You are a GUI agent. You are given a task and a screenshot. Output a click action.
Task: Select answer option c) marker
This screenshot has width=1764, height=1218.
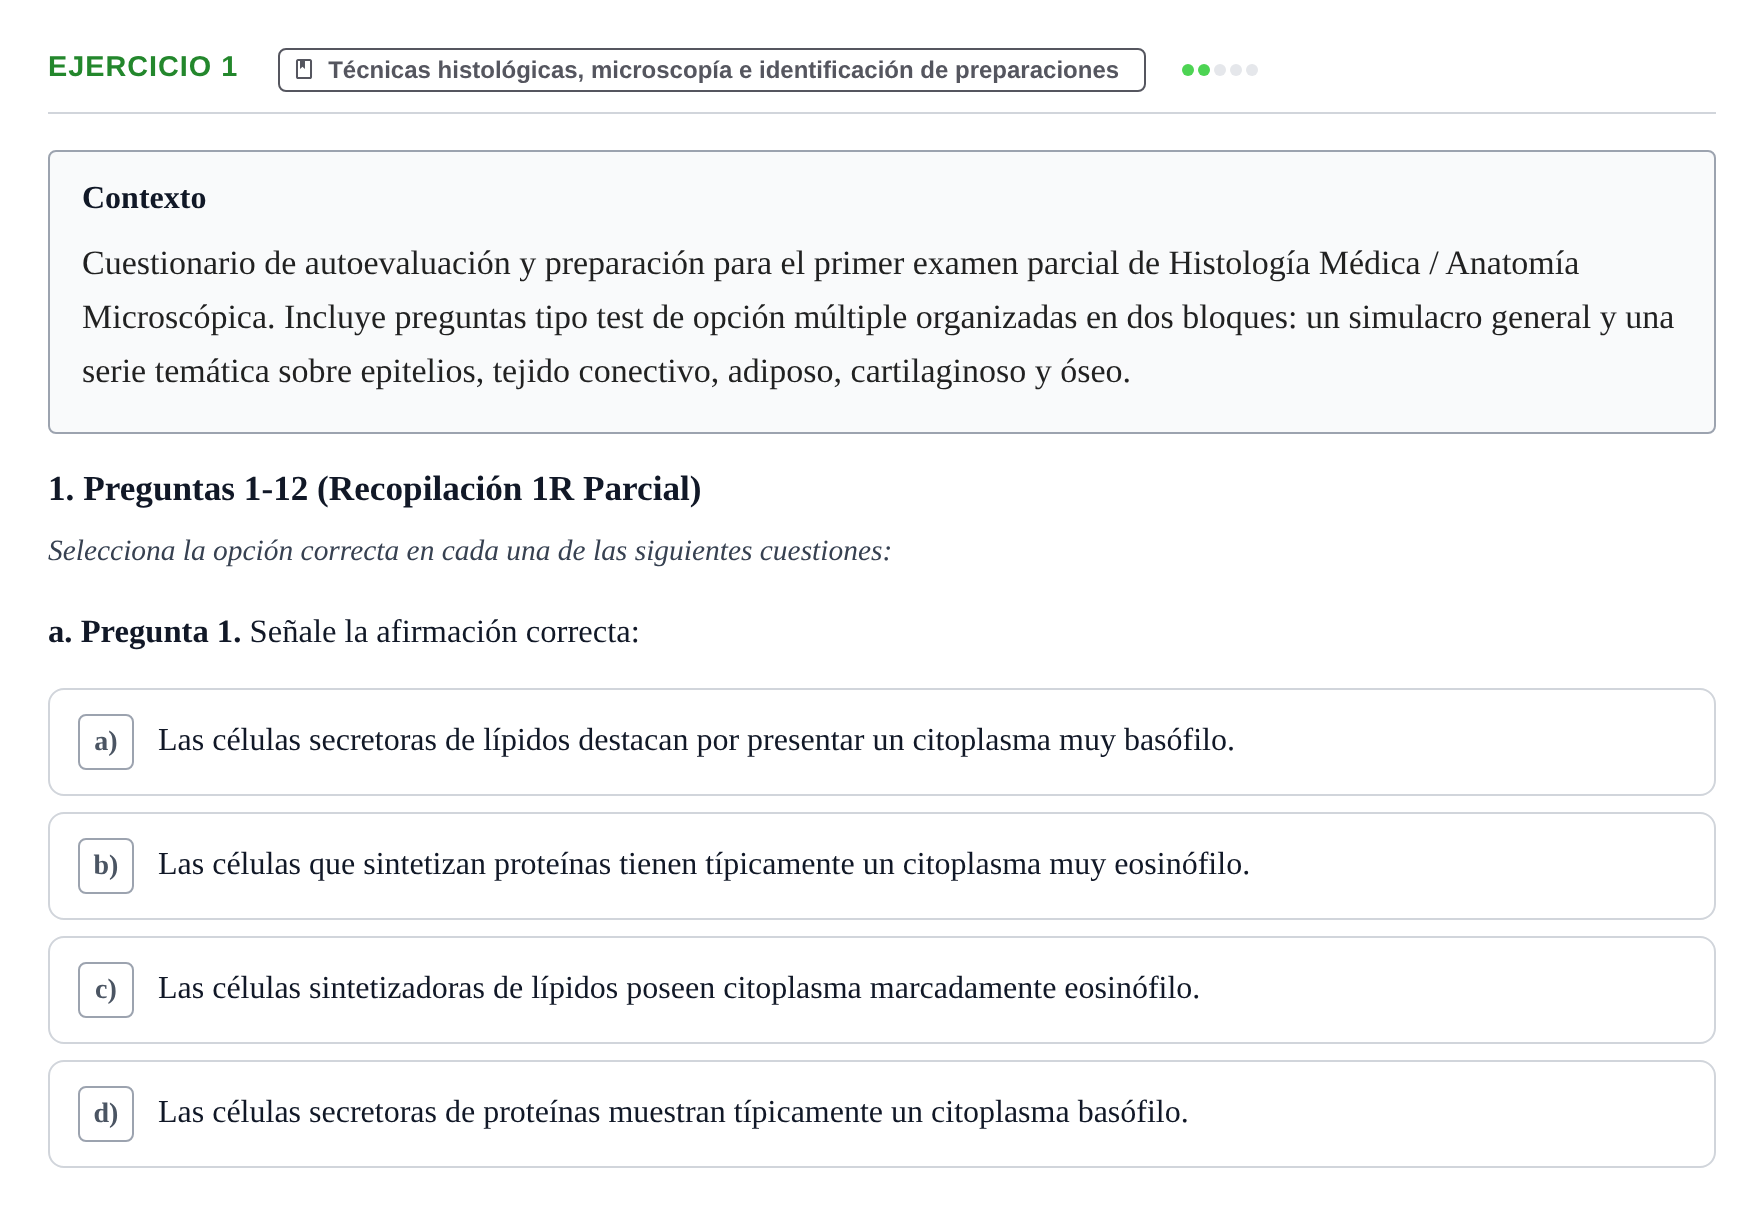(x=106, y=990)
